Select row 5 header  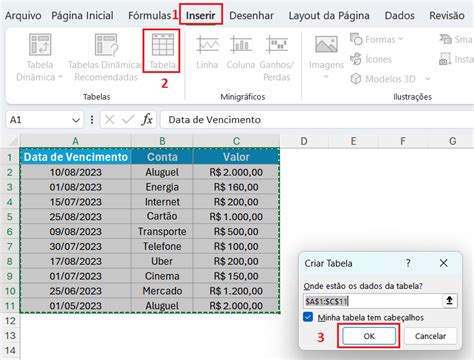[10, 217]
